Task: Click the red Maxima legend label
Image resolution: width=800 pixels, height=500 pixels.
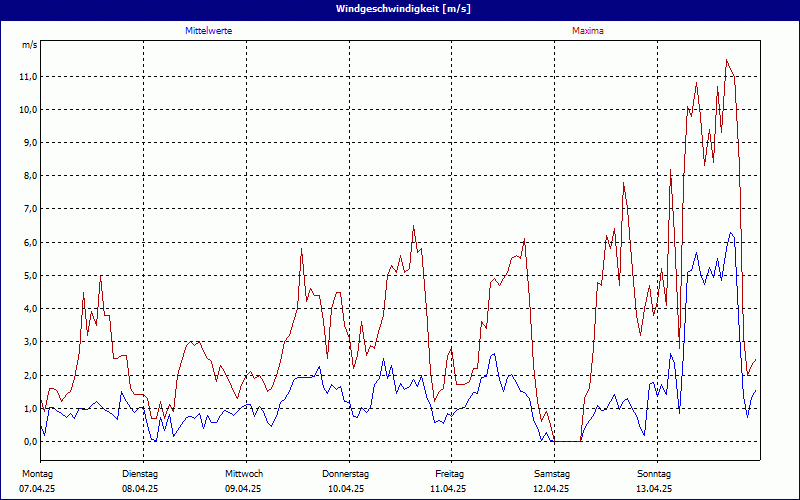Action: coord(588,31)
